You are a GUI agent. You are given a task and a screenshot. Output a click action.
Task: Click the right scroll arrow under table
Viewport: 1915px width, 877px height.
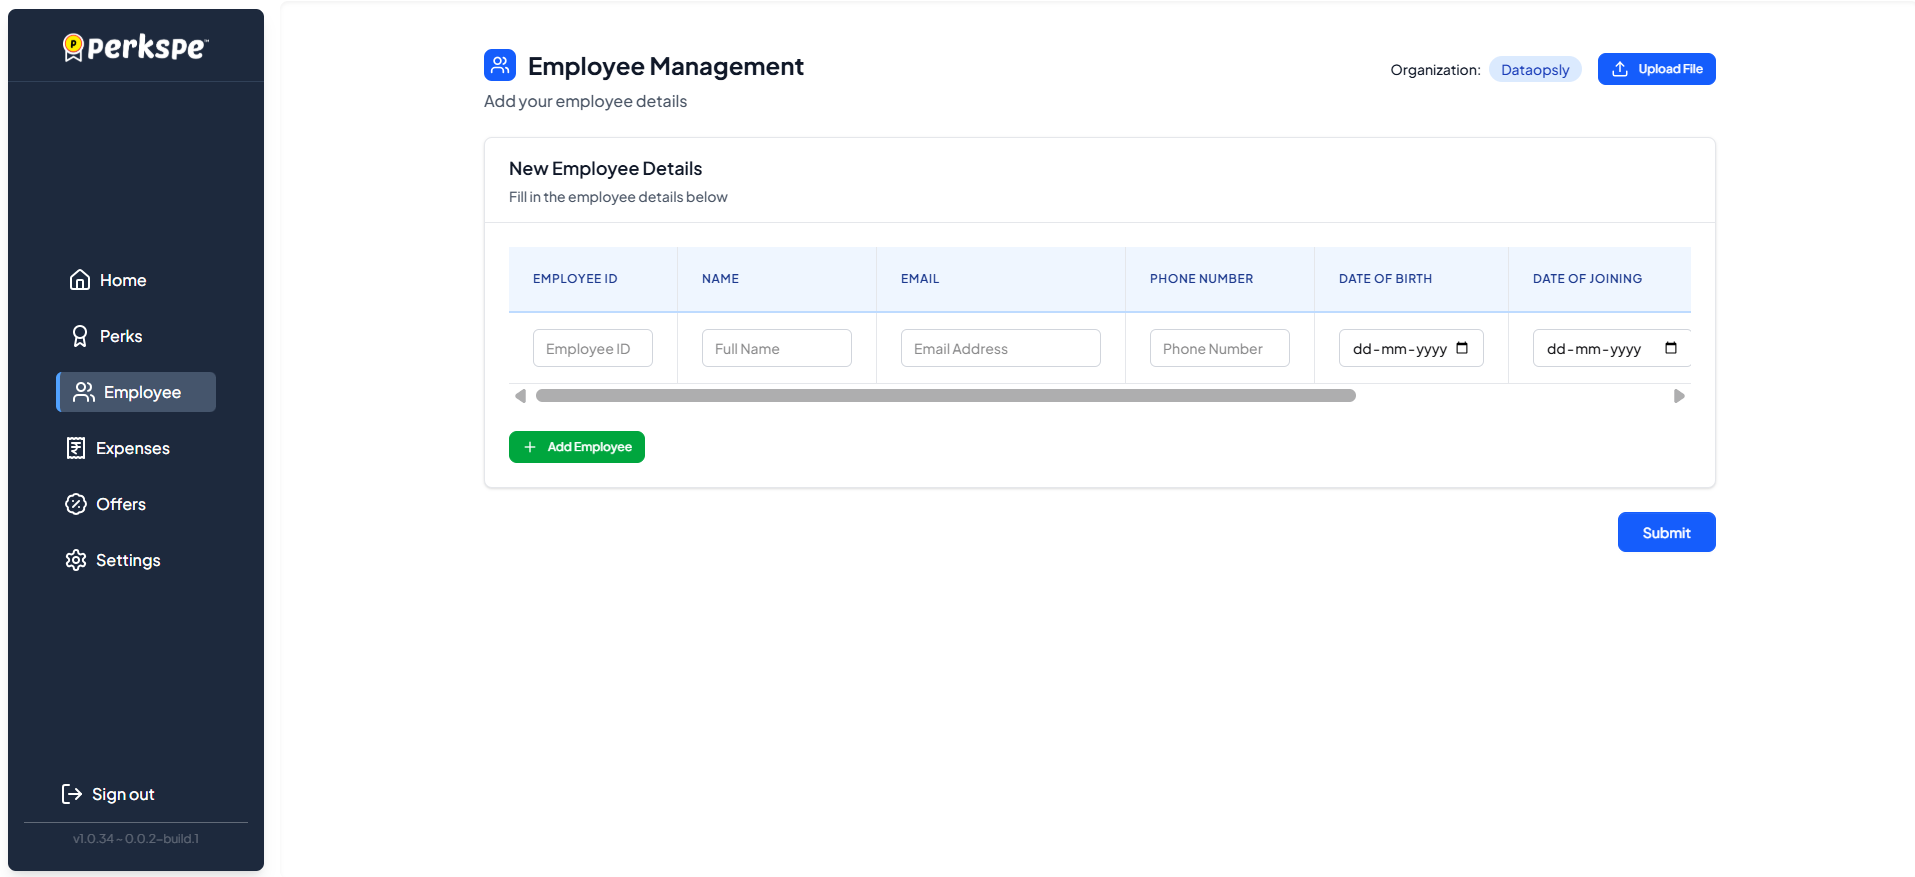tap(1679, 396)
